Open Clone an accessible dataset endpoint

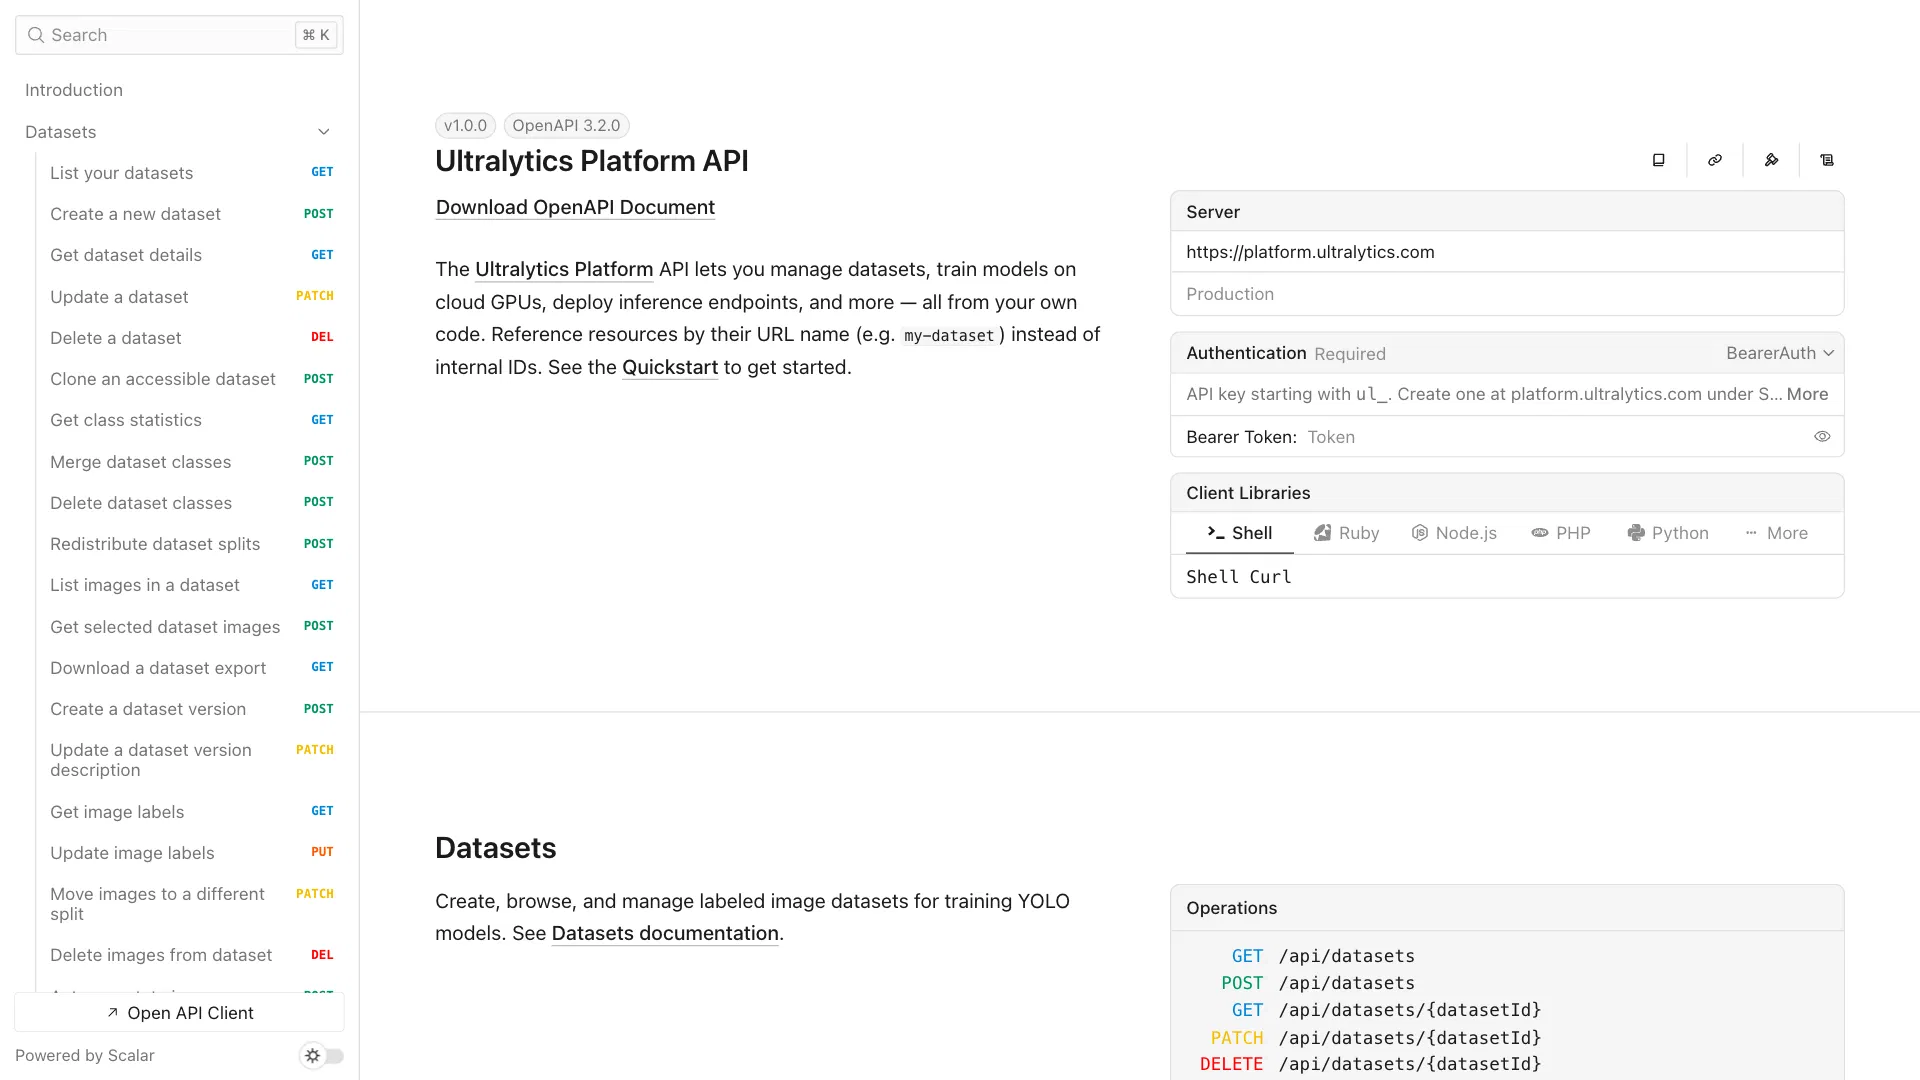tap(192, 379)
